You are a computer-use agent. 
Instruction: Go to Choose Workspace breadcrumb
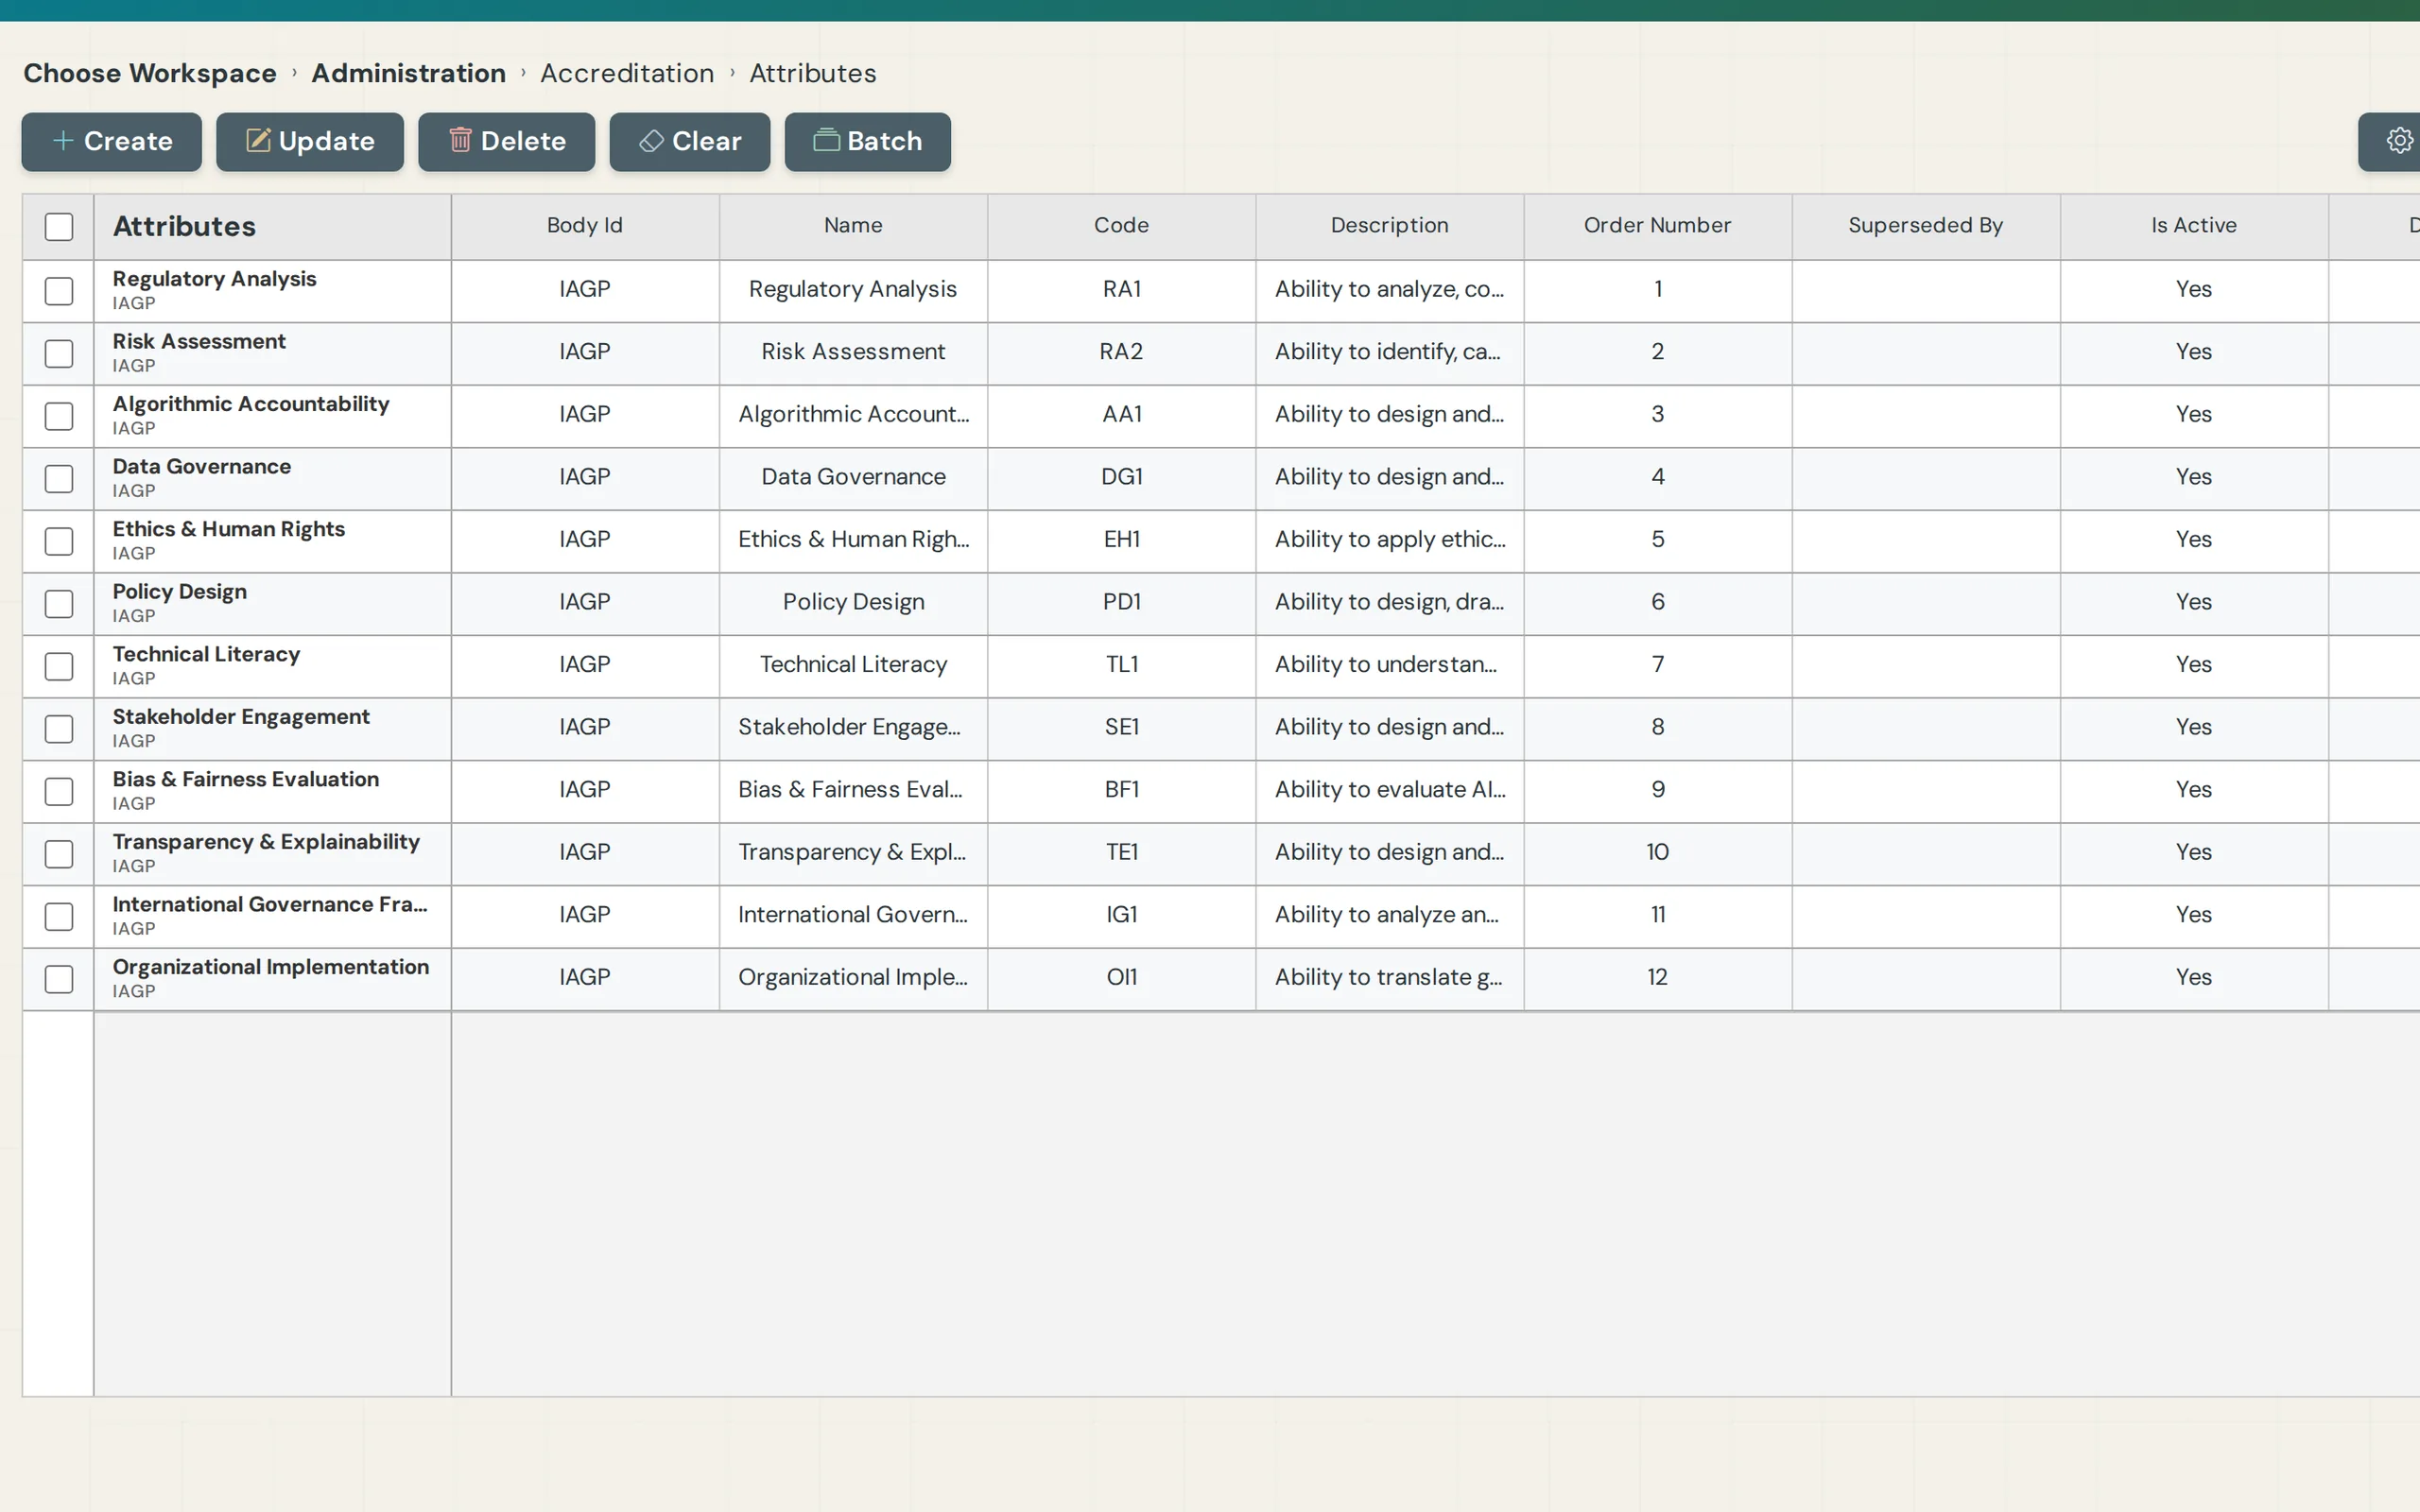tap(150, 73)
